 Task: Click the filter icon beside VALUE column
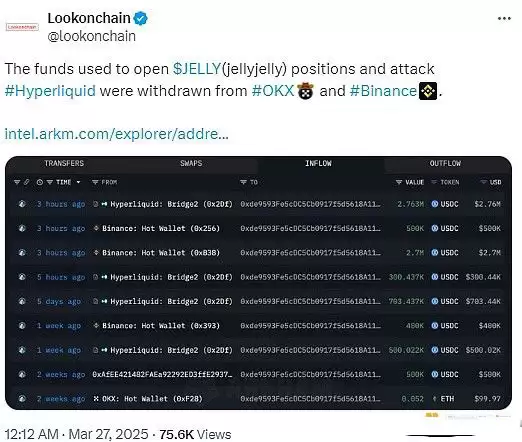pos(399,182)
